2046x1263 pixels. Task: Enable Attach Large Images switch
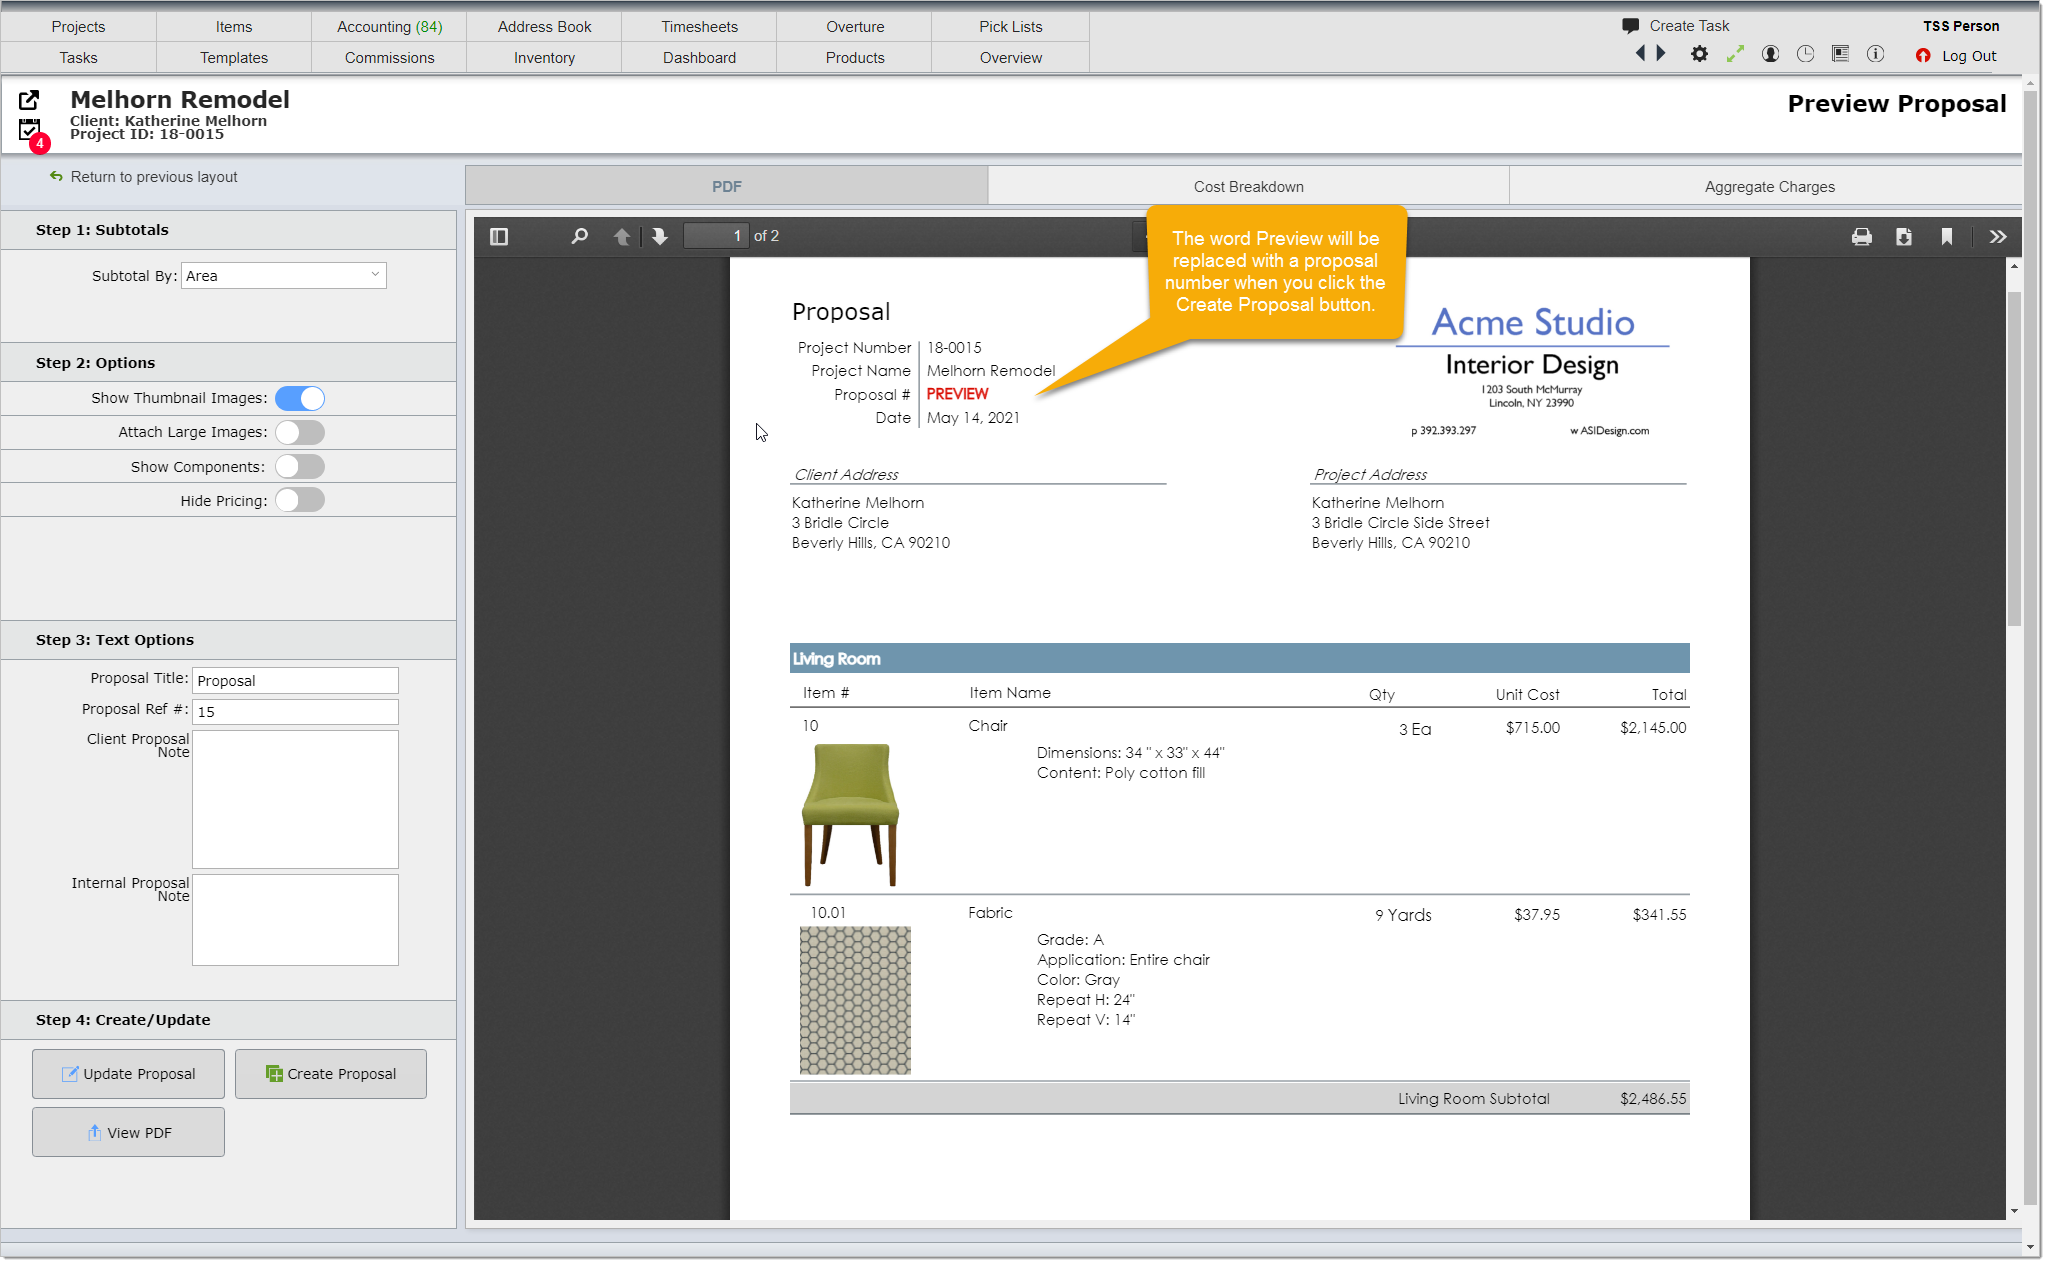click(300, 432)
